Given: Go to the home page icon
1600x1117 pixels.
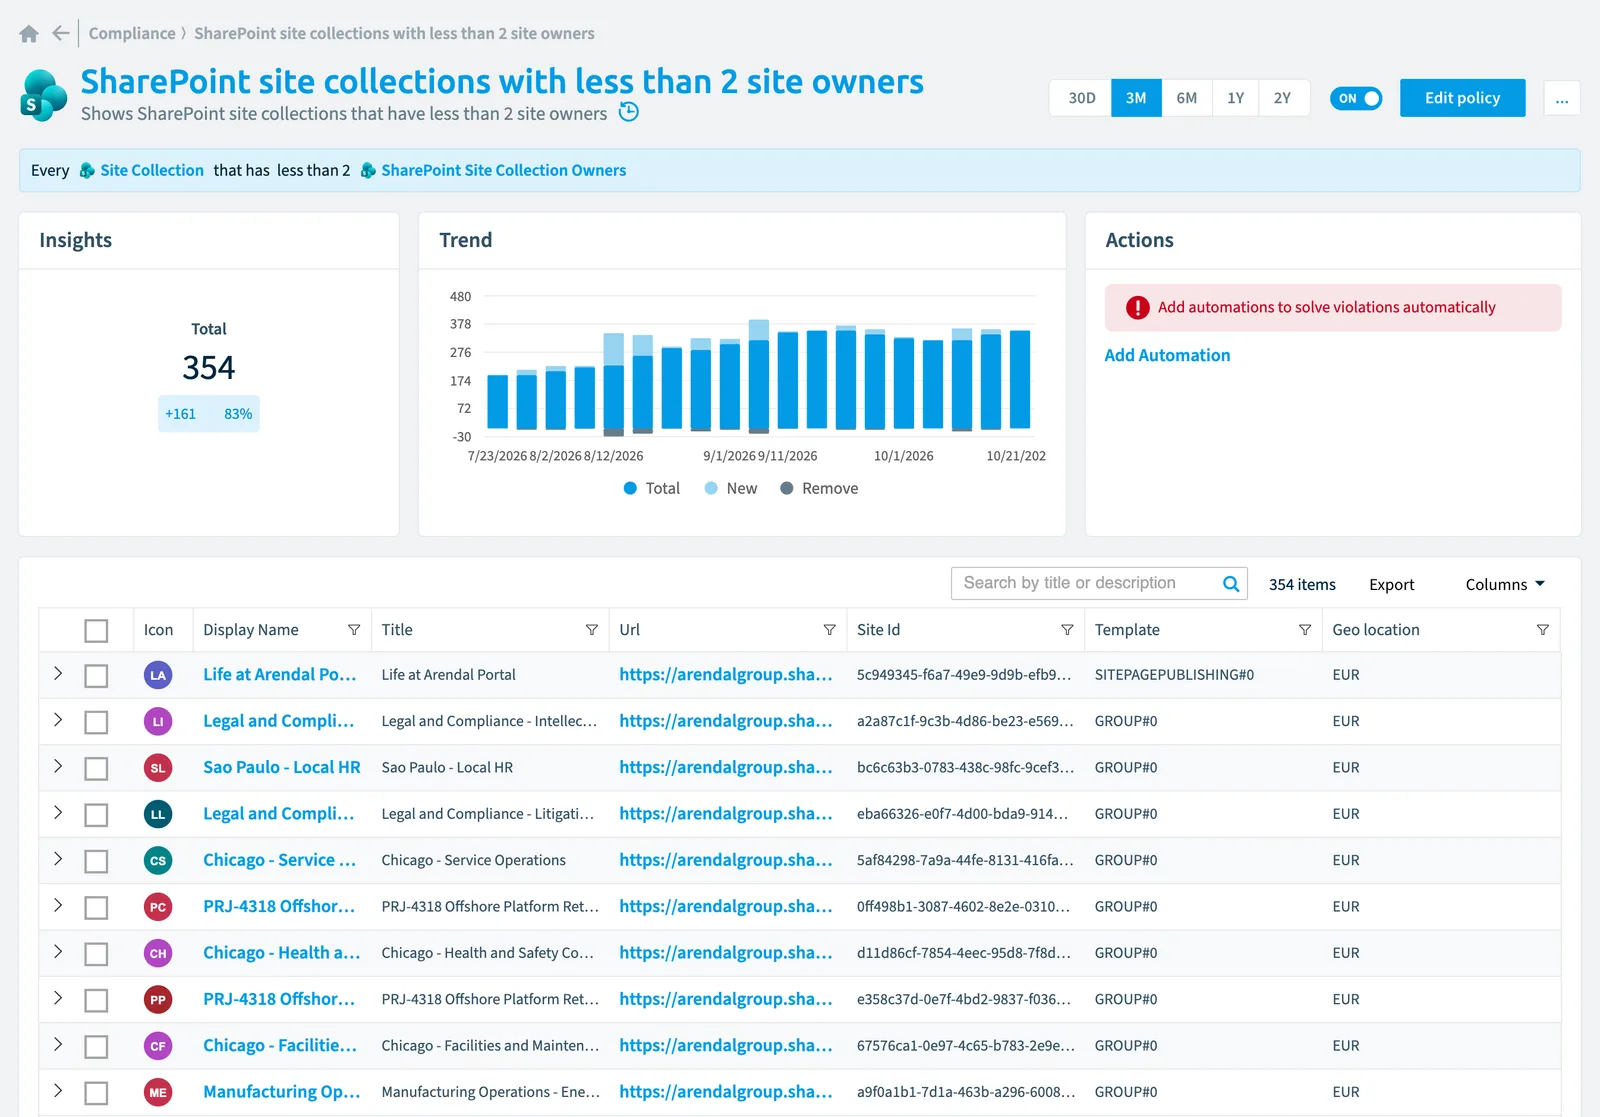Looking at the screenshot, I should coord(29,34).
